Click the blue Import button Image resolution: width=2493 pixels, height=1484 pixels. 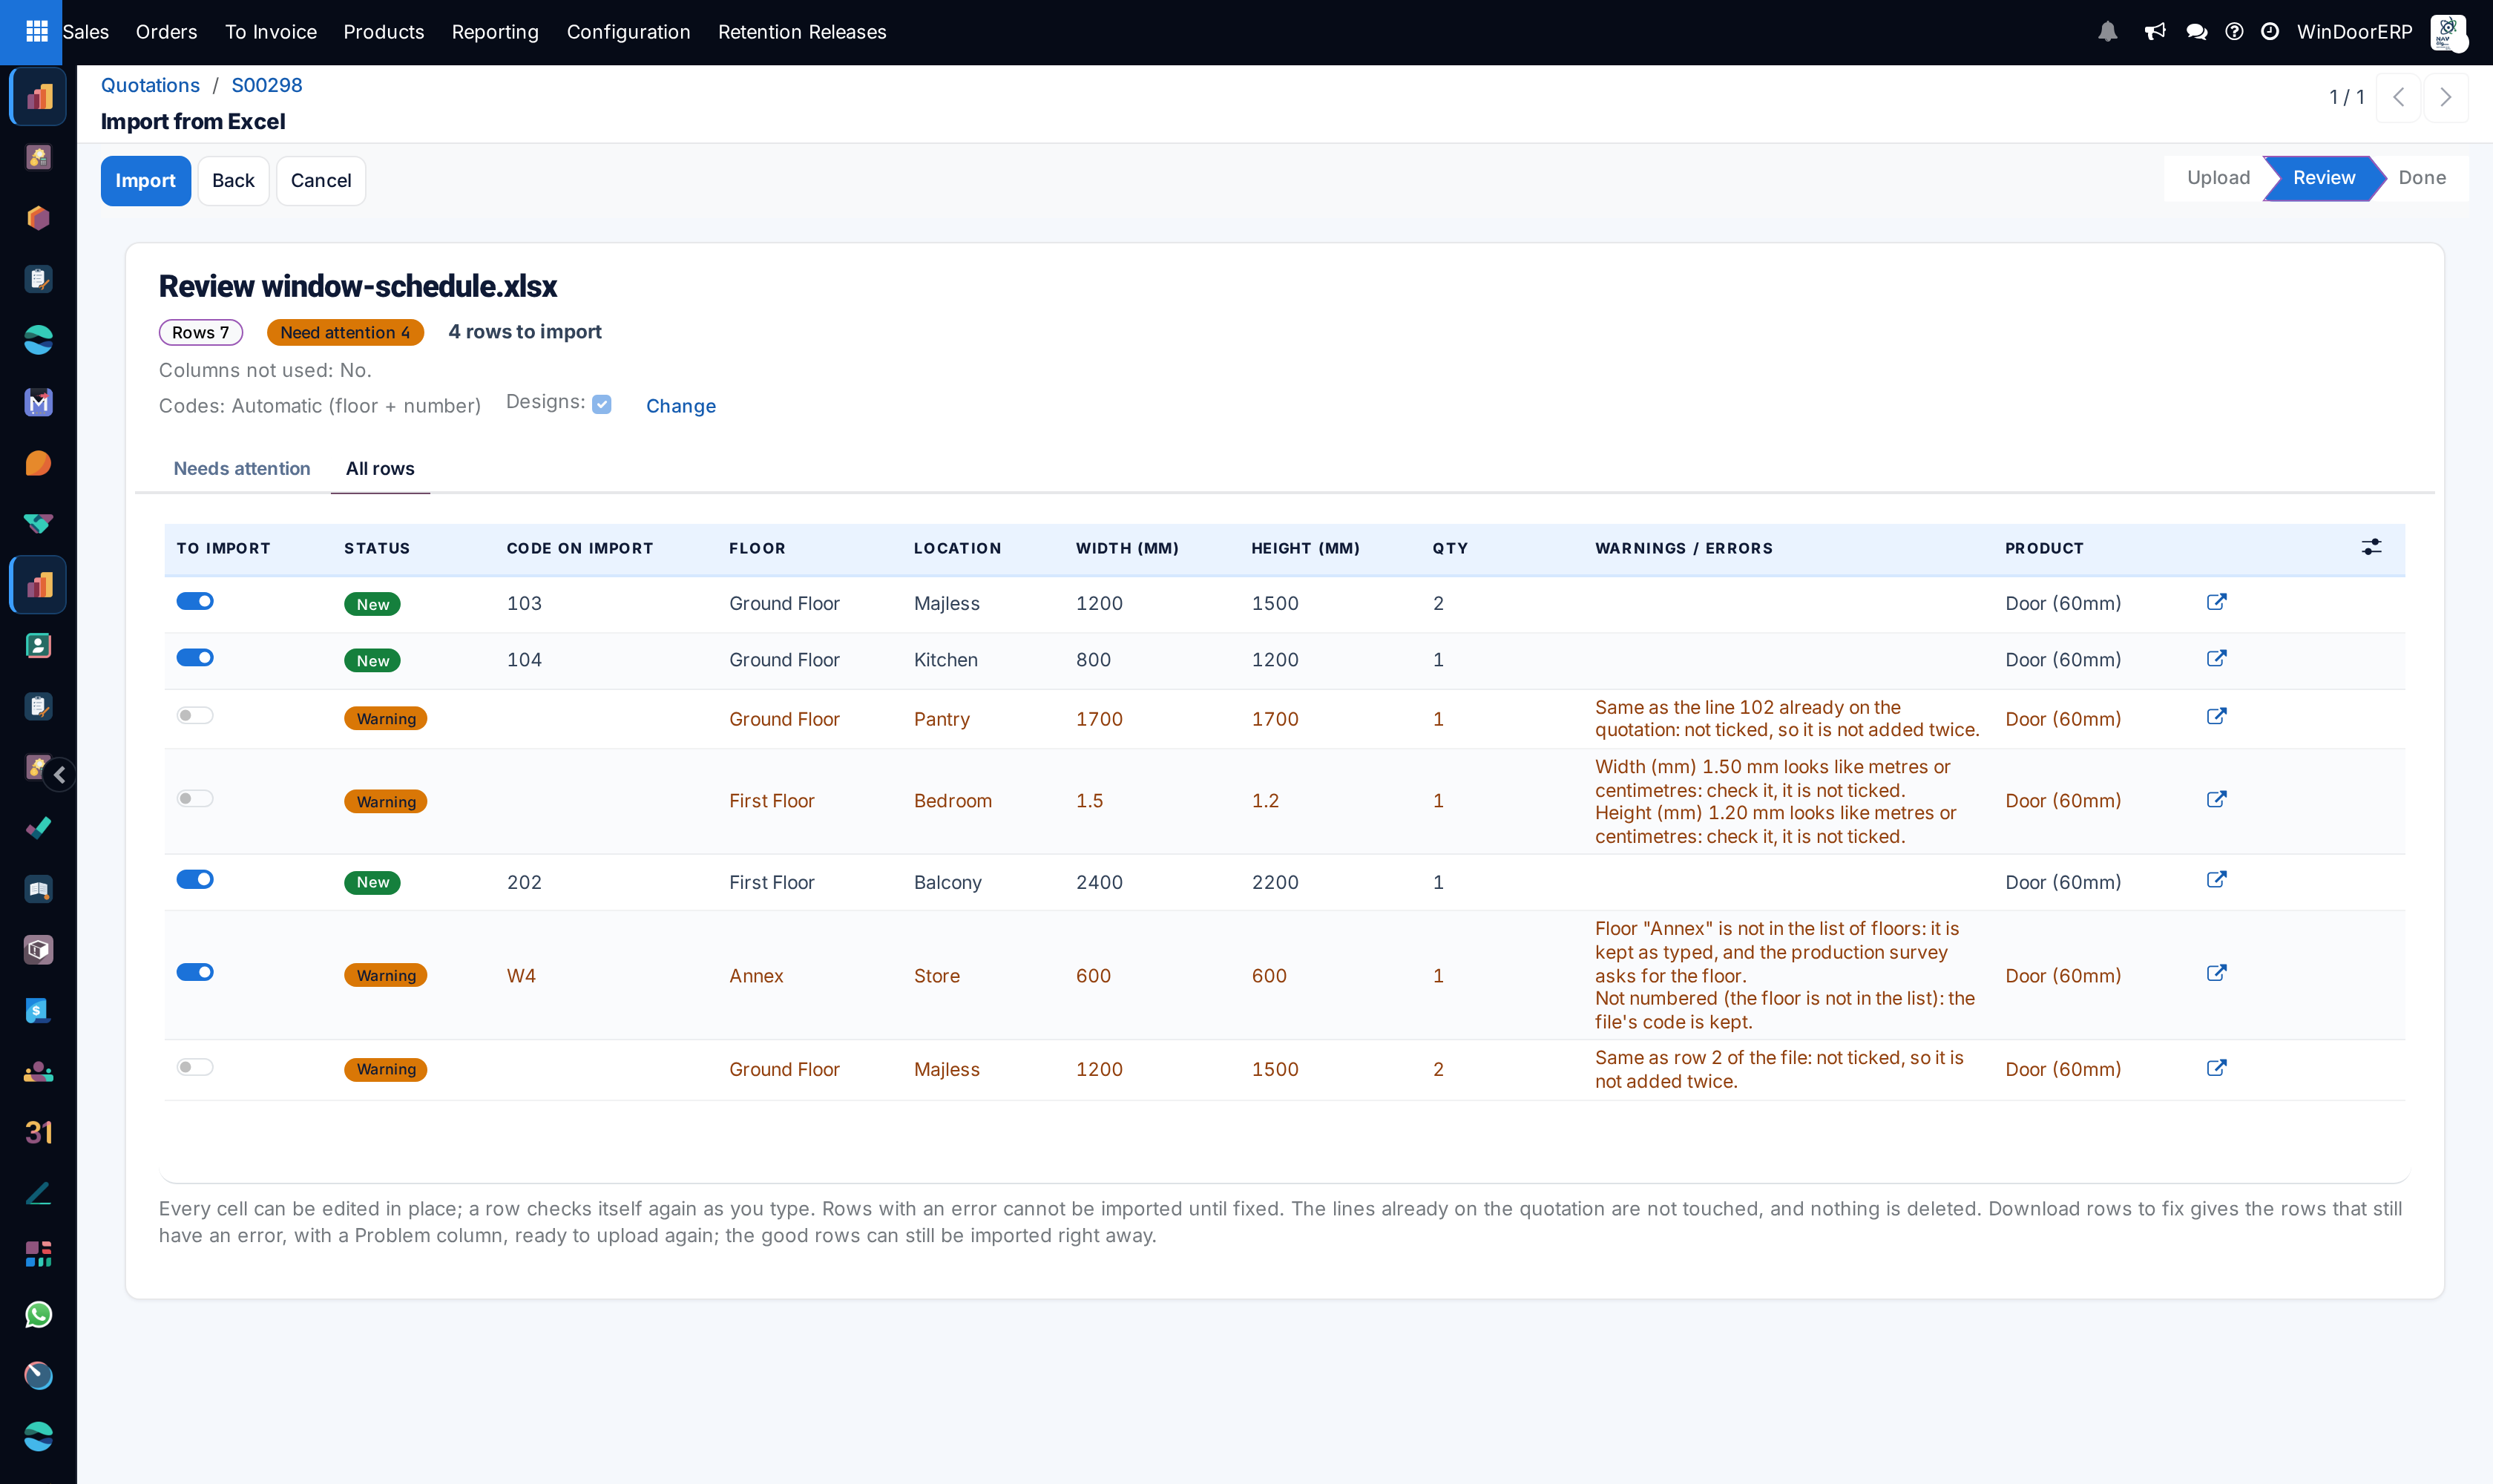(145, 181)
